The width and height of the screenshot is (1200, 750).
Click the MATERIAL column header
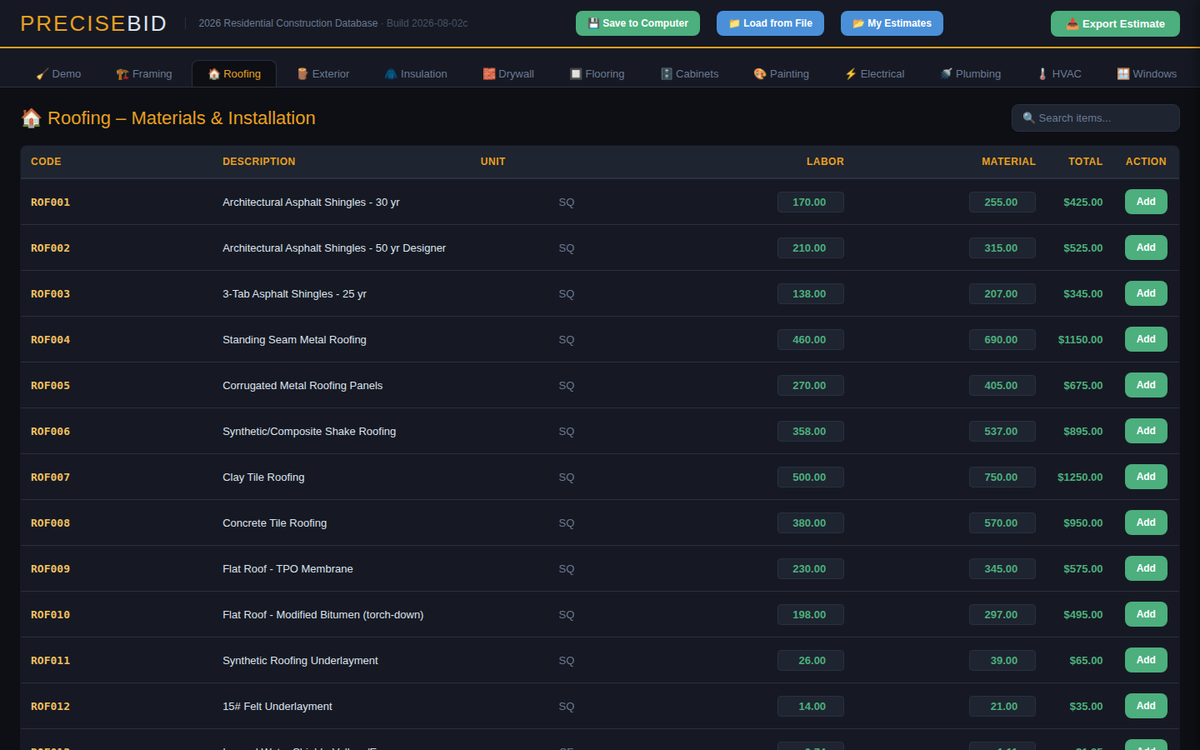1008,162
